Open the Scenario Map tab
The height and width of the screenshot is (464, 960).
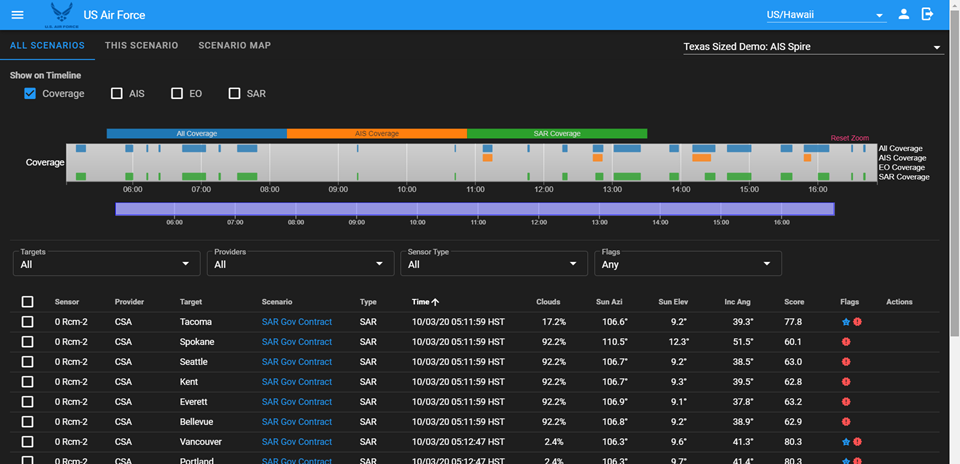pos(234,46)
